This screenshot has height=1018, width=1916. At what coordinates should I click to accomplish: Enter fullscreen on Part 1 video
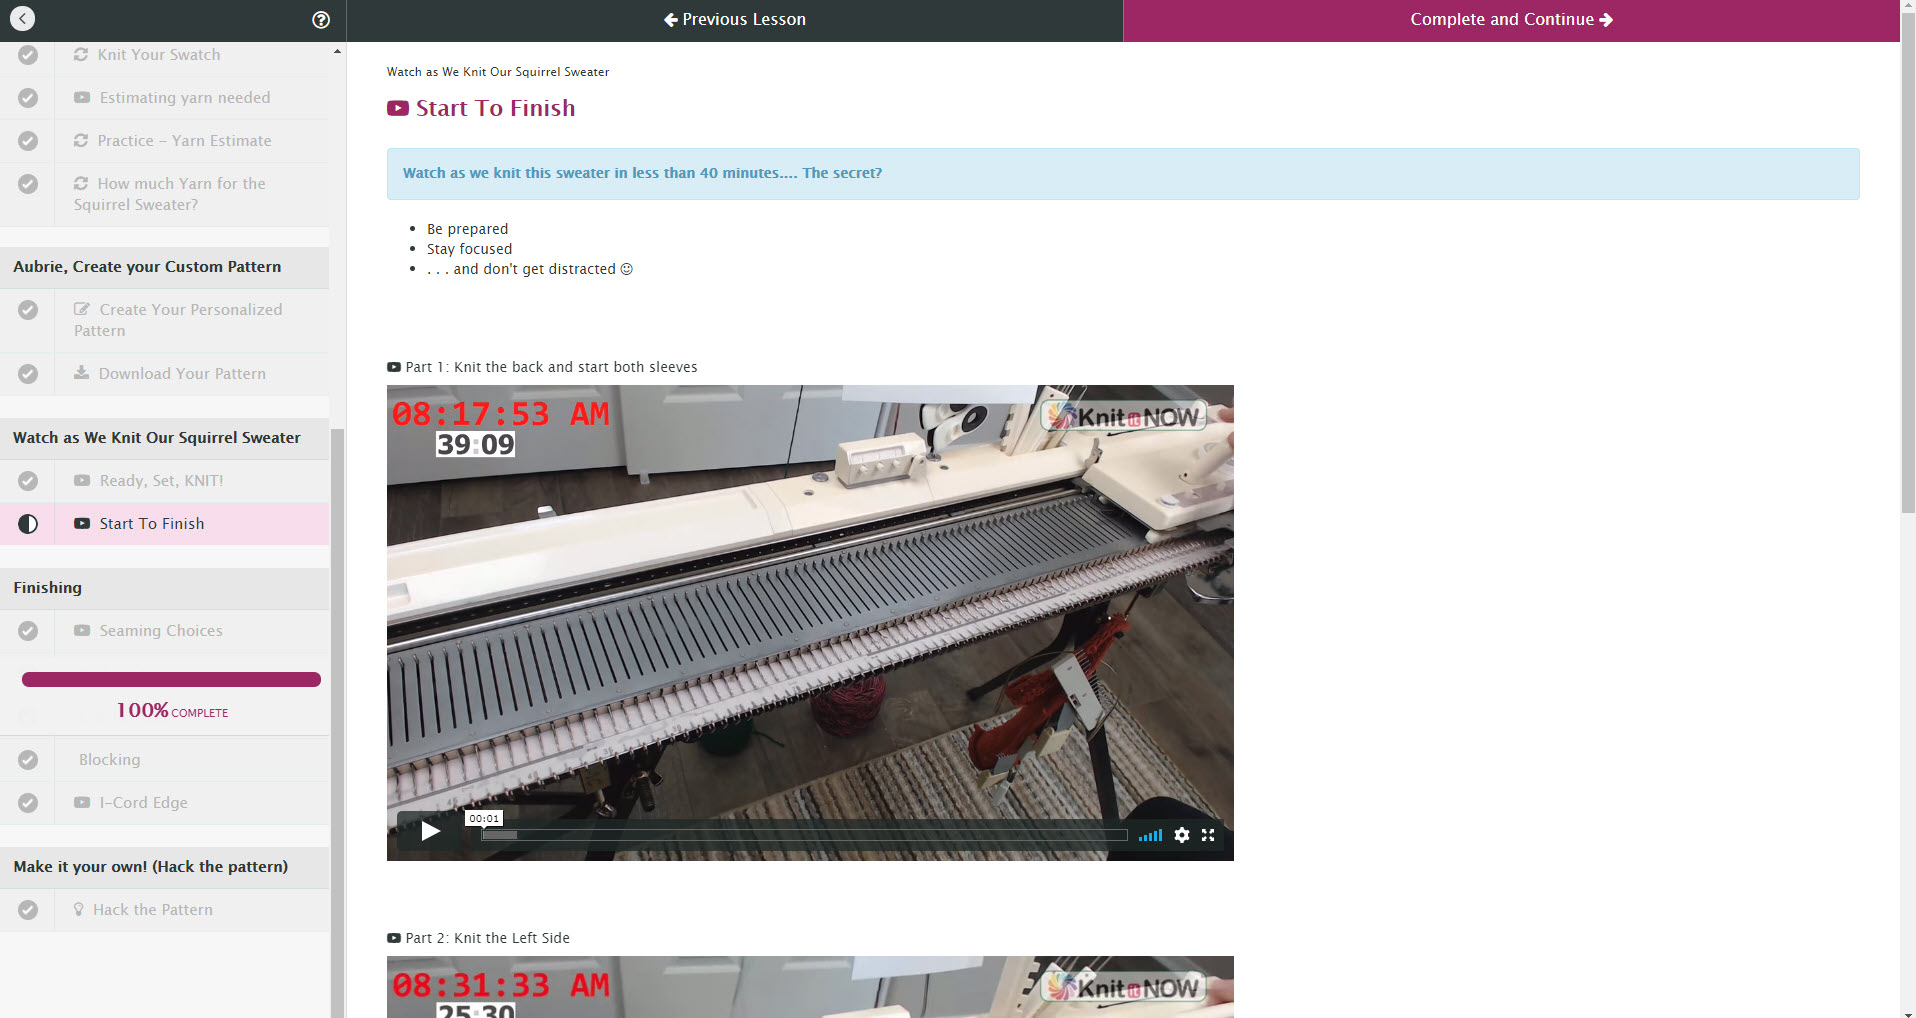pyautogui.click(x=1208, y=835)
